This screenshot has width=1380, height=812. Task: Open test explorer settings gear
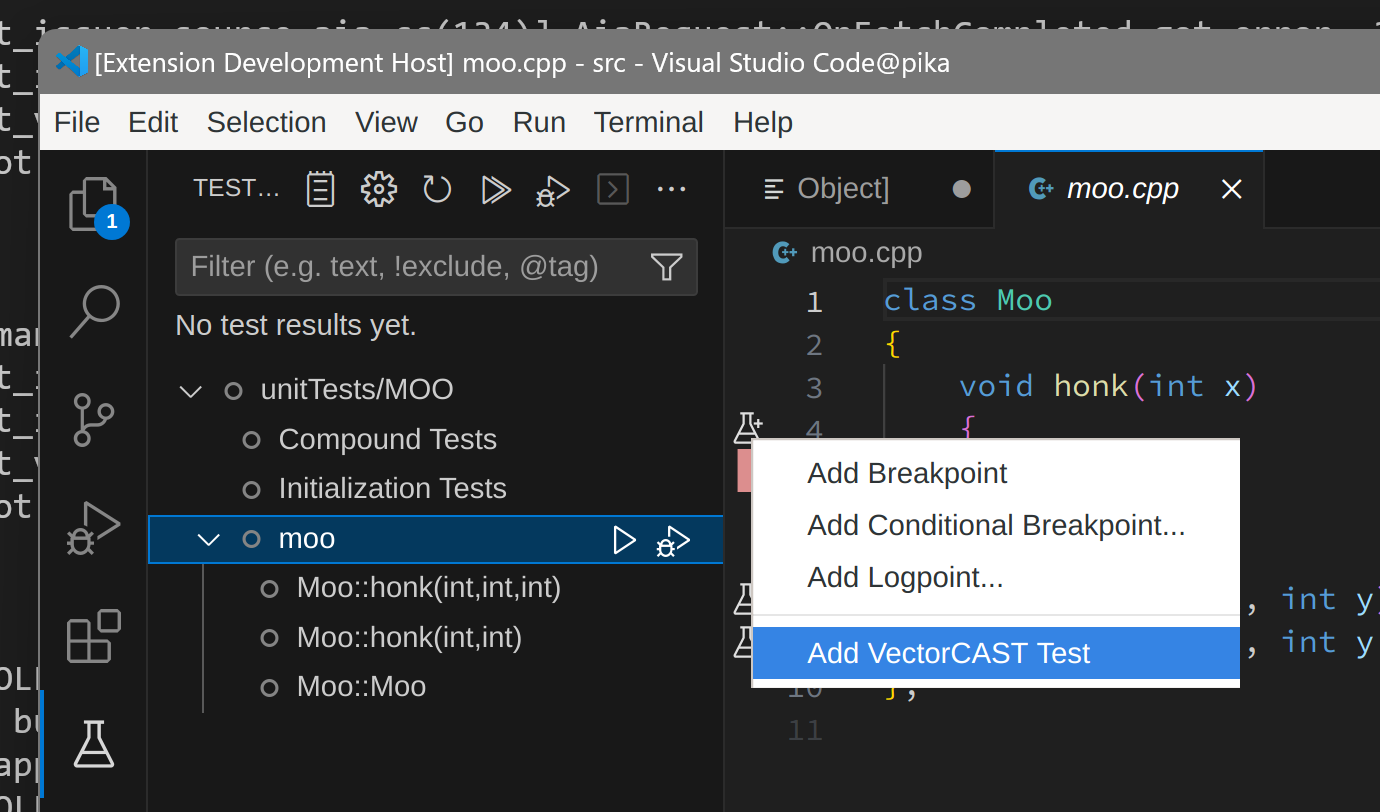[378, 188]
